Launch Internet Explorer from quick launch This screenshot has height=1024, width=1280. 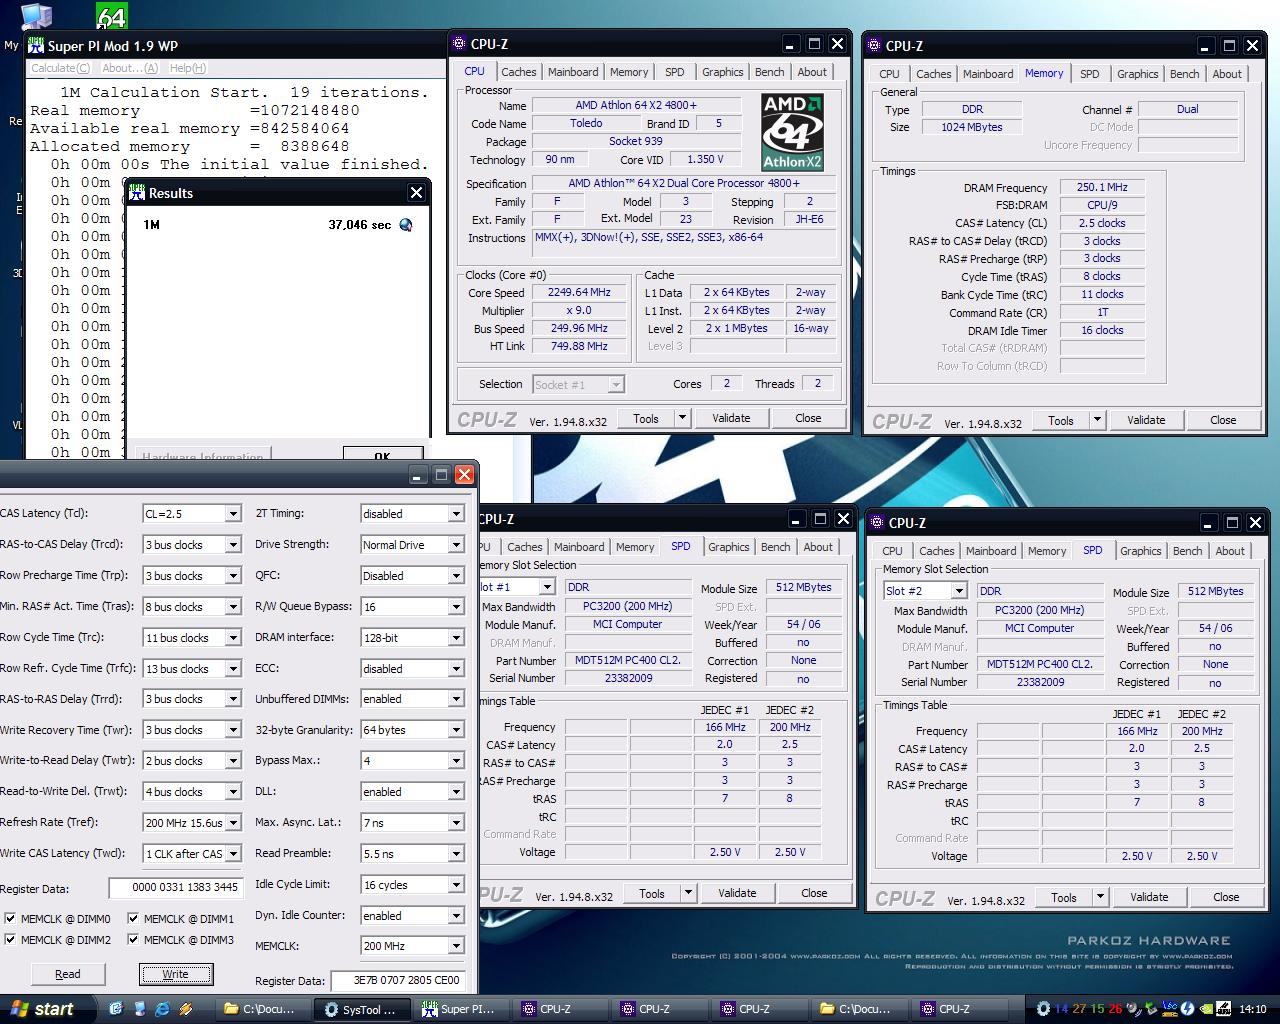click(162, 1009)
